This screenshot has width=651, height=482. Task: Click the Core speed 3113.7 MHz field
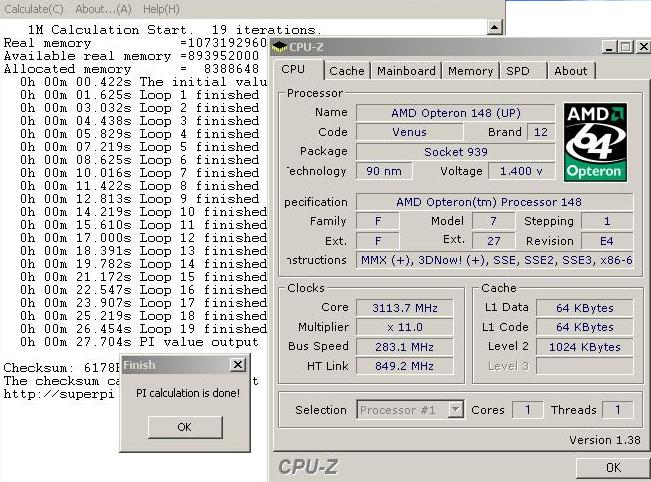405,307
